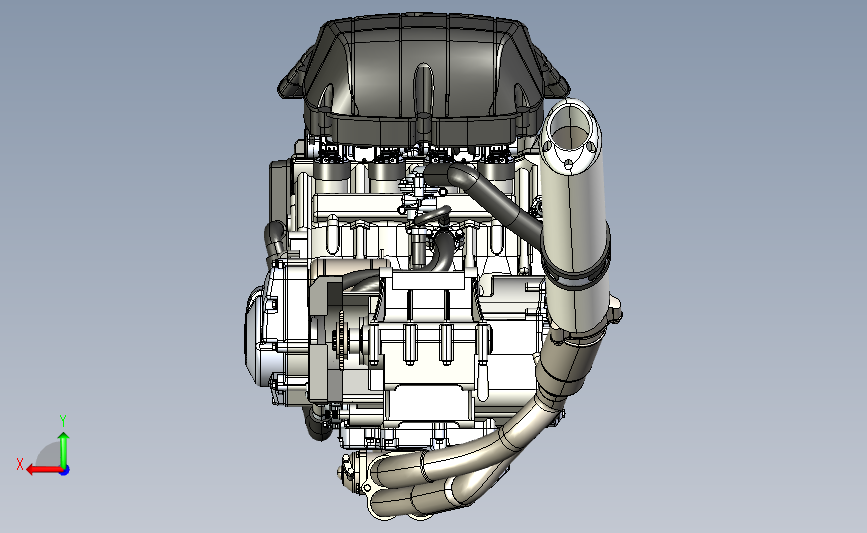Click the red X axis arrow of the triad
This screenshot has width=867, height=533.
45,470
